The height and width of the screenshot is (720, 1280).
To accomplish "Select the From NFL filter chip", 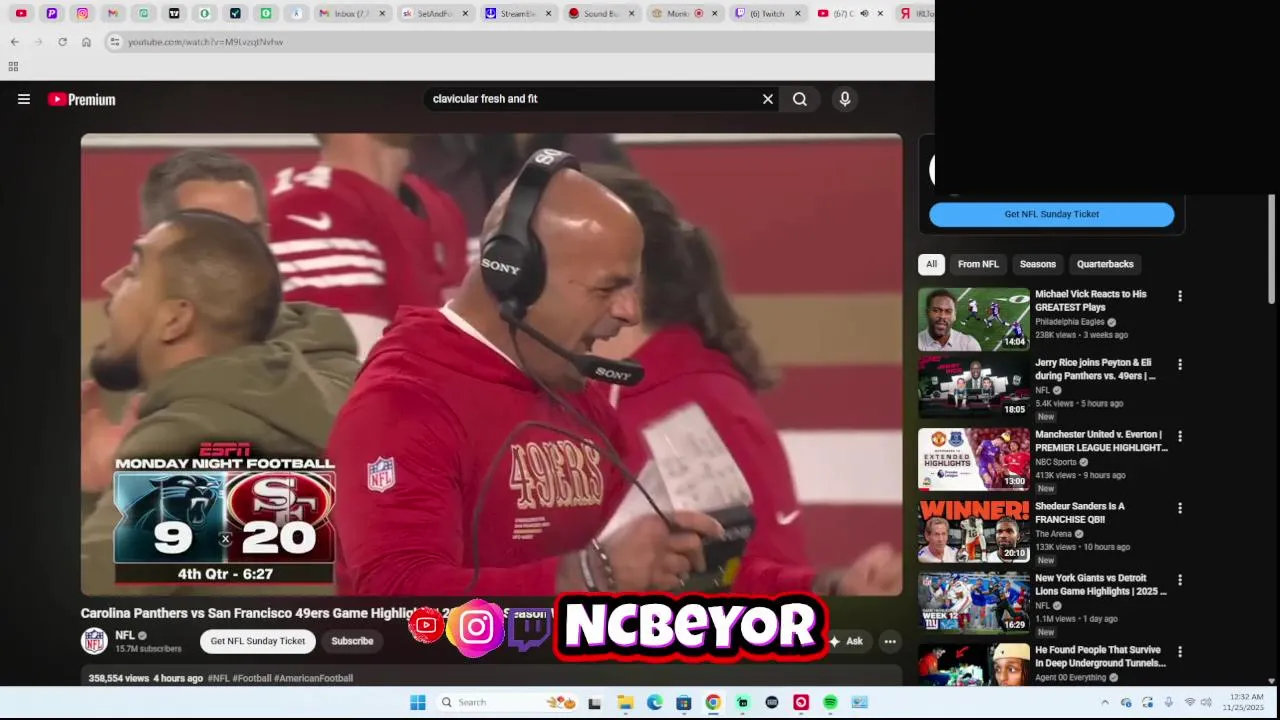I will click(x=978, y=264).
